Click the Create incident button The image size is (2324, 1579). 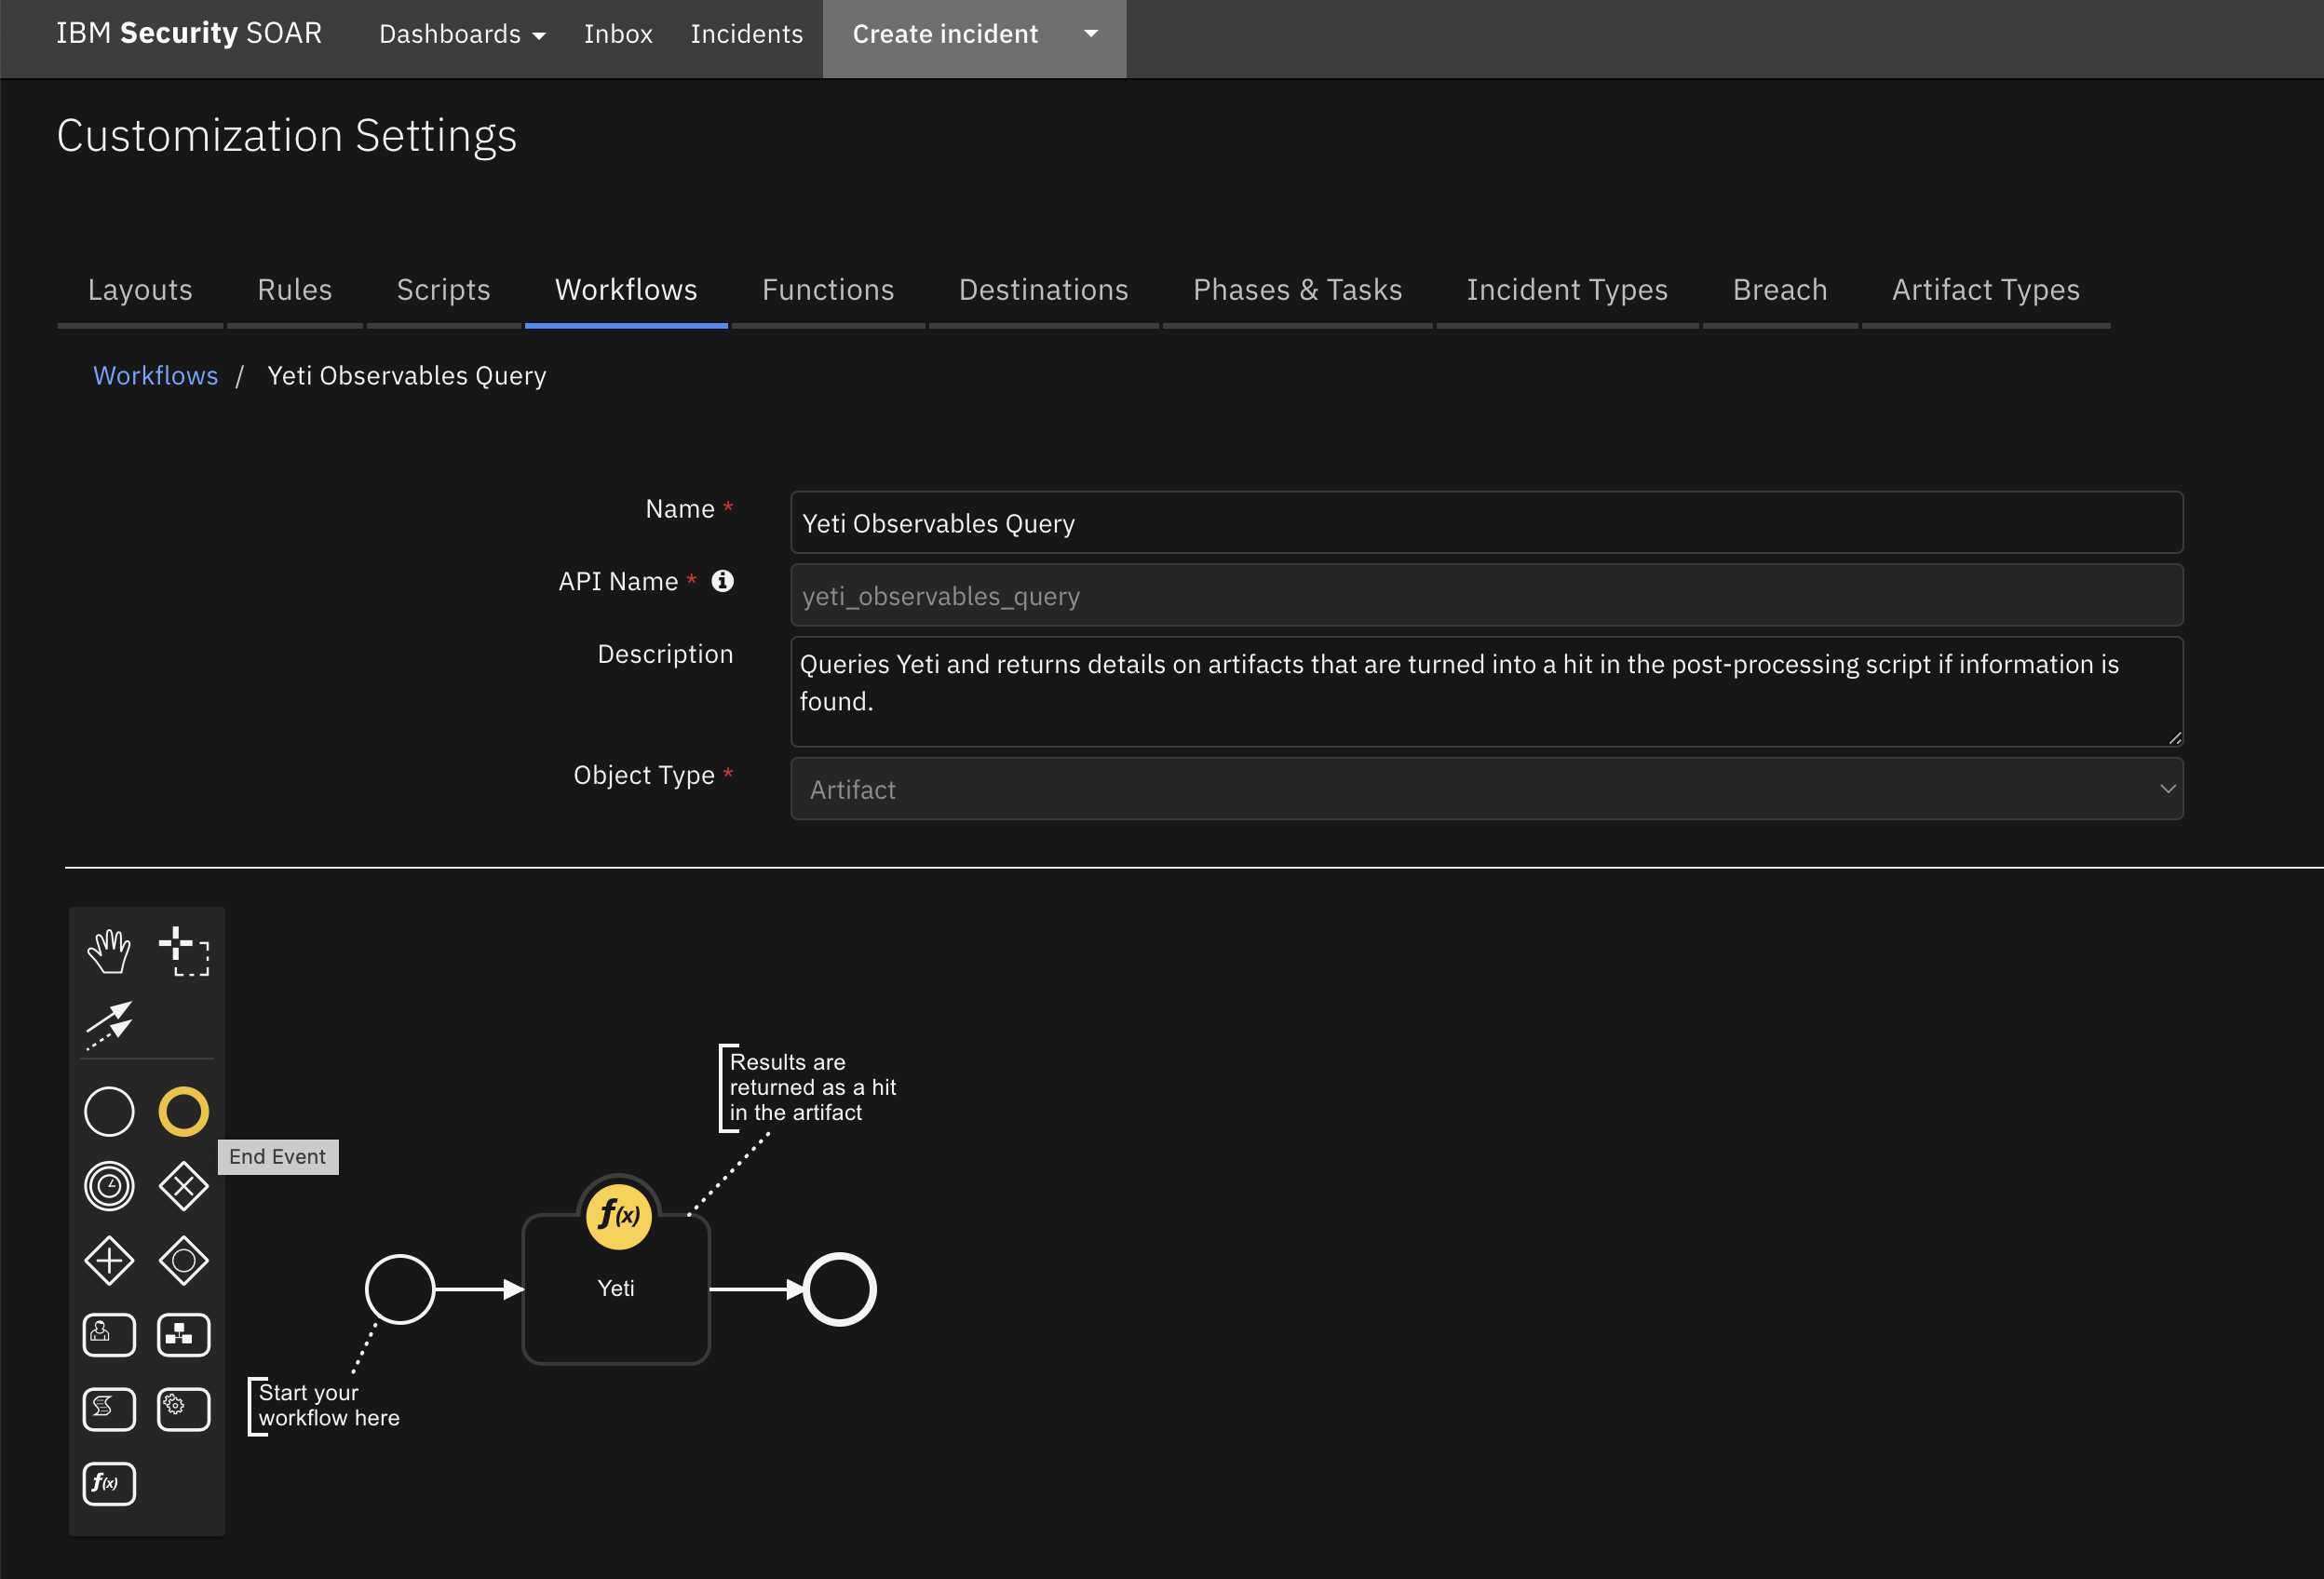[945, 34]
